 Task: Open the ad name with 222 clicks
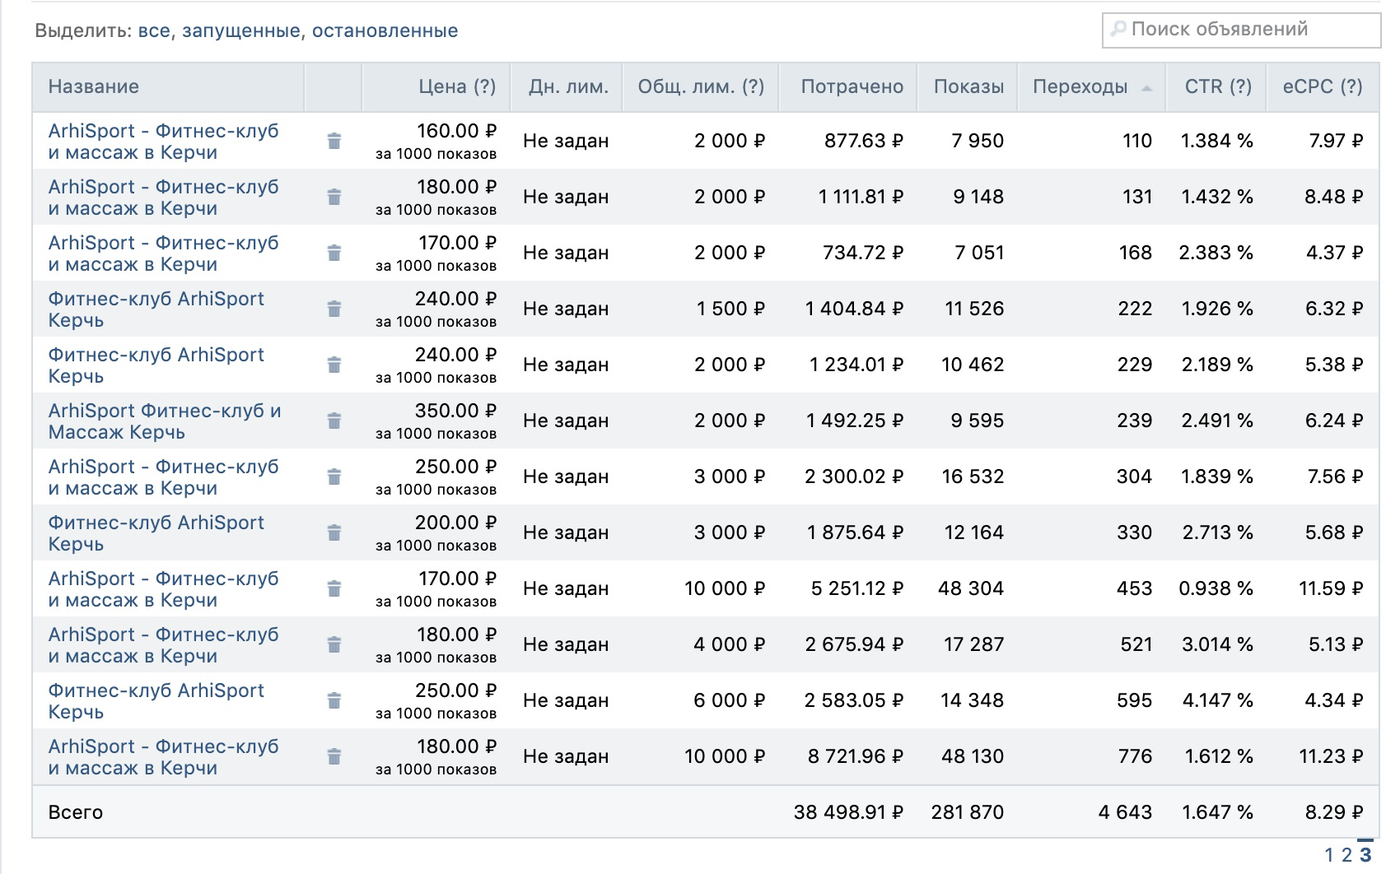click(156, 310)
